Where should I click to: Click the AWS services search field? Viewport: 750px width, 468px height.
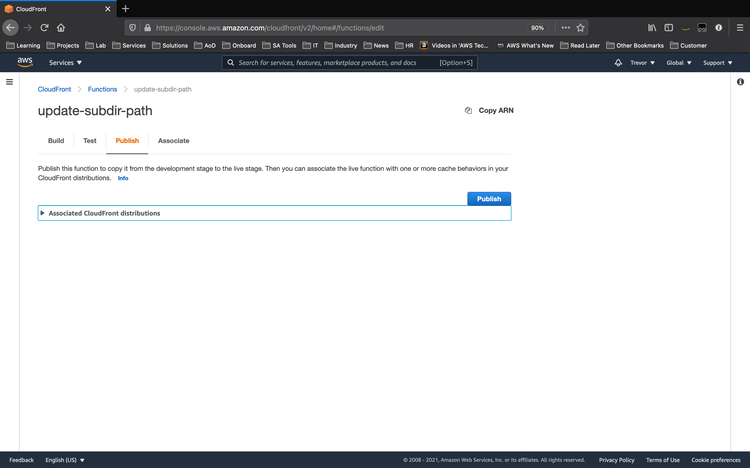(x=349, y=63)
